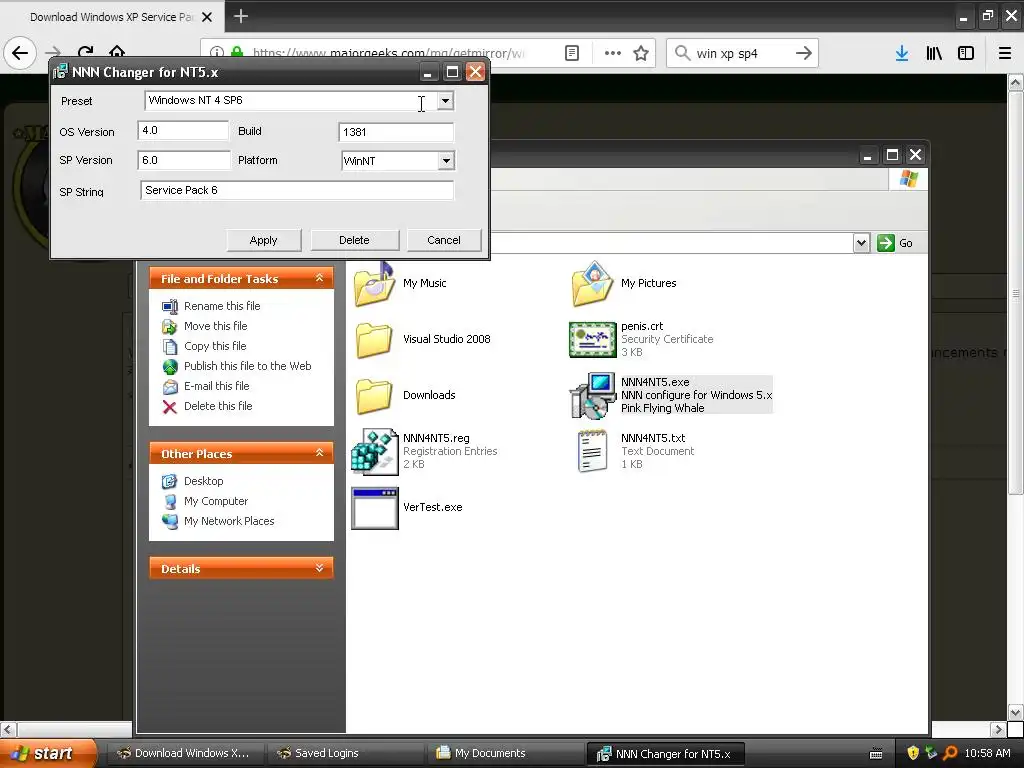Screen dimensions: 1024x768
Task: Click Move this file icon
Action: (x=170, y=326)
